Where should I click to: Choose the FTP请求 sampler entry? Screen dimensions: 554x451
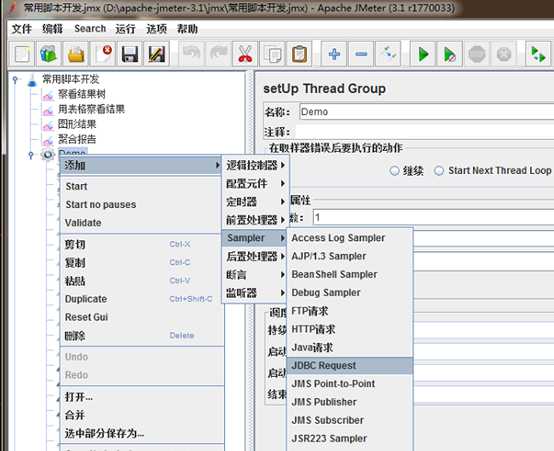point(350,311)
